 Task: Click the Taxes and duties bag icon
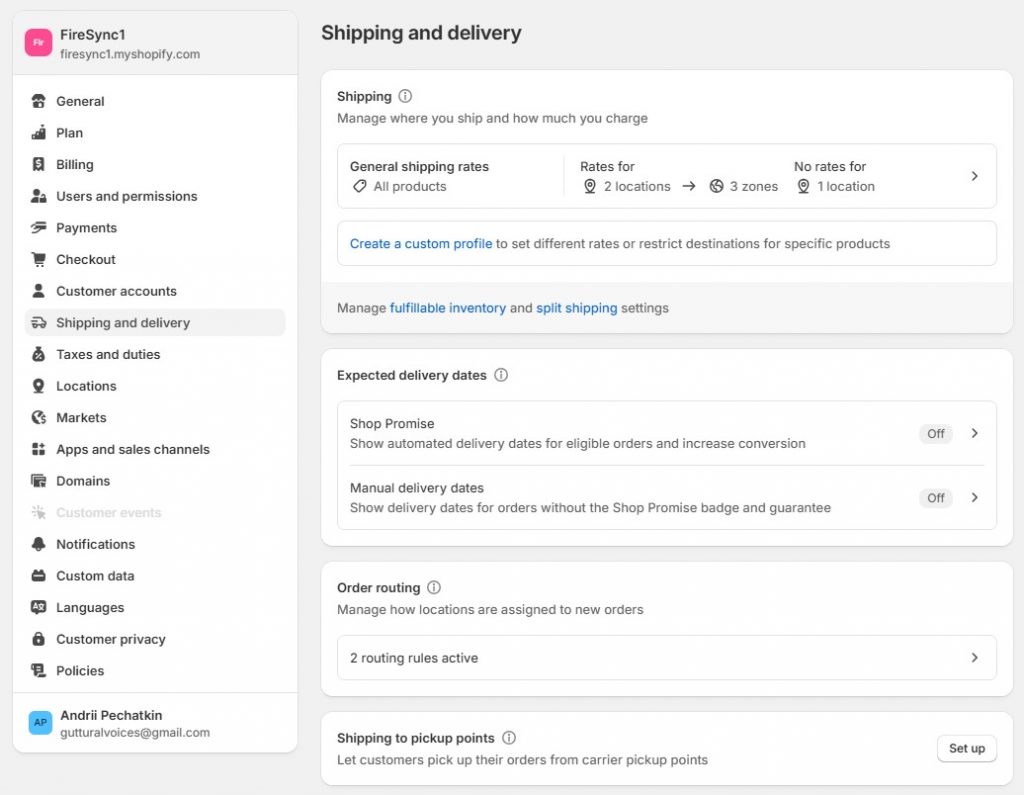tap(39, 354)
